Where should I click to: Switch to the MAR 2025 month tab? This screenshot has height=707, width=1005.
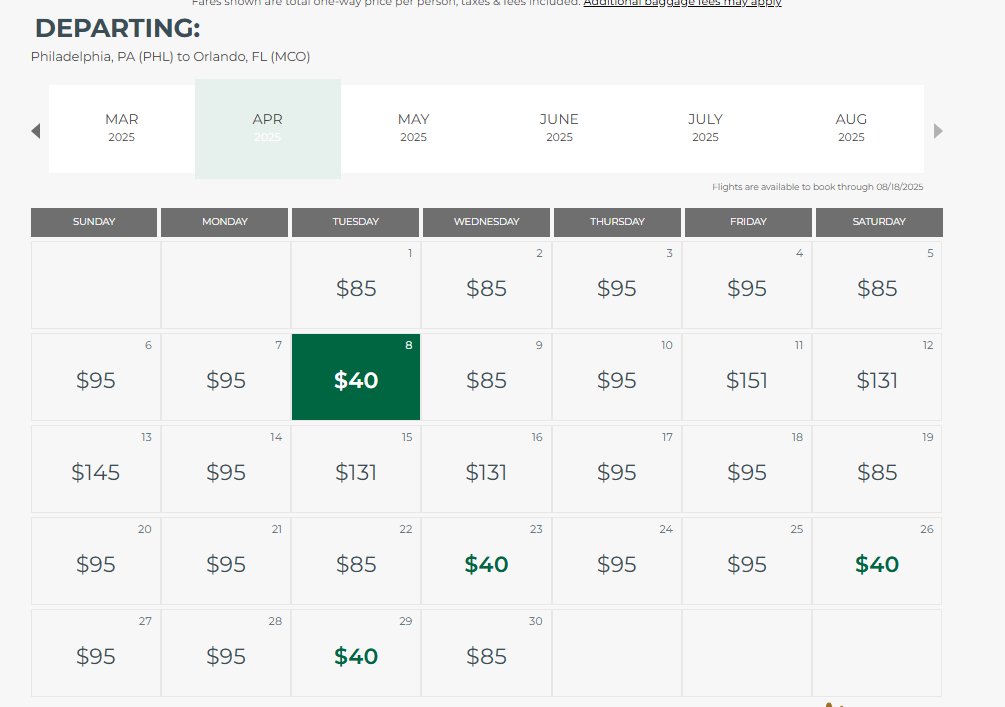click(121, 128)
